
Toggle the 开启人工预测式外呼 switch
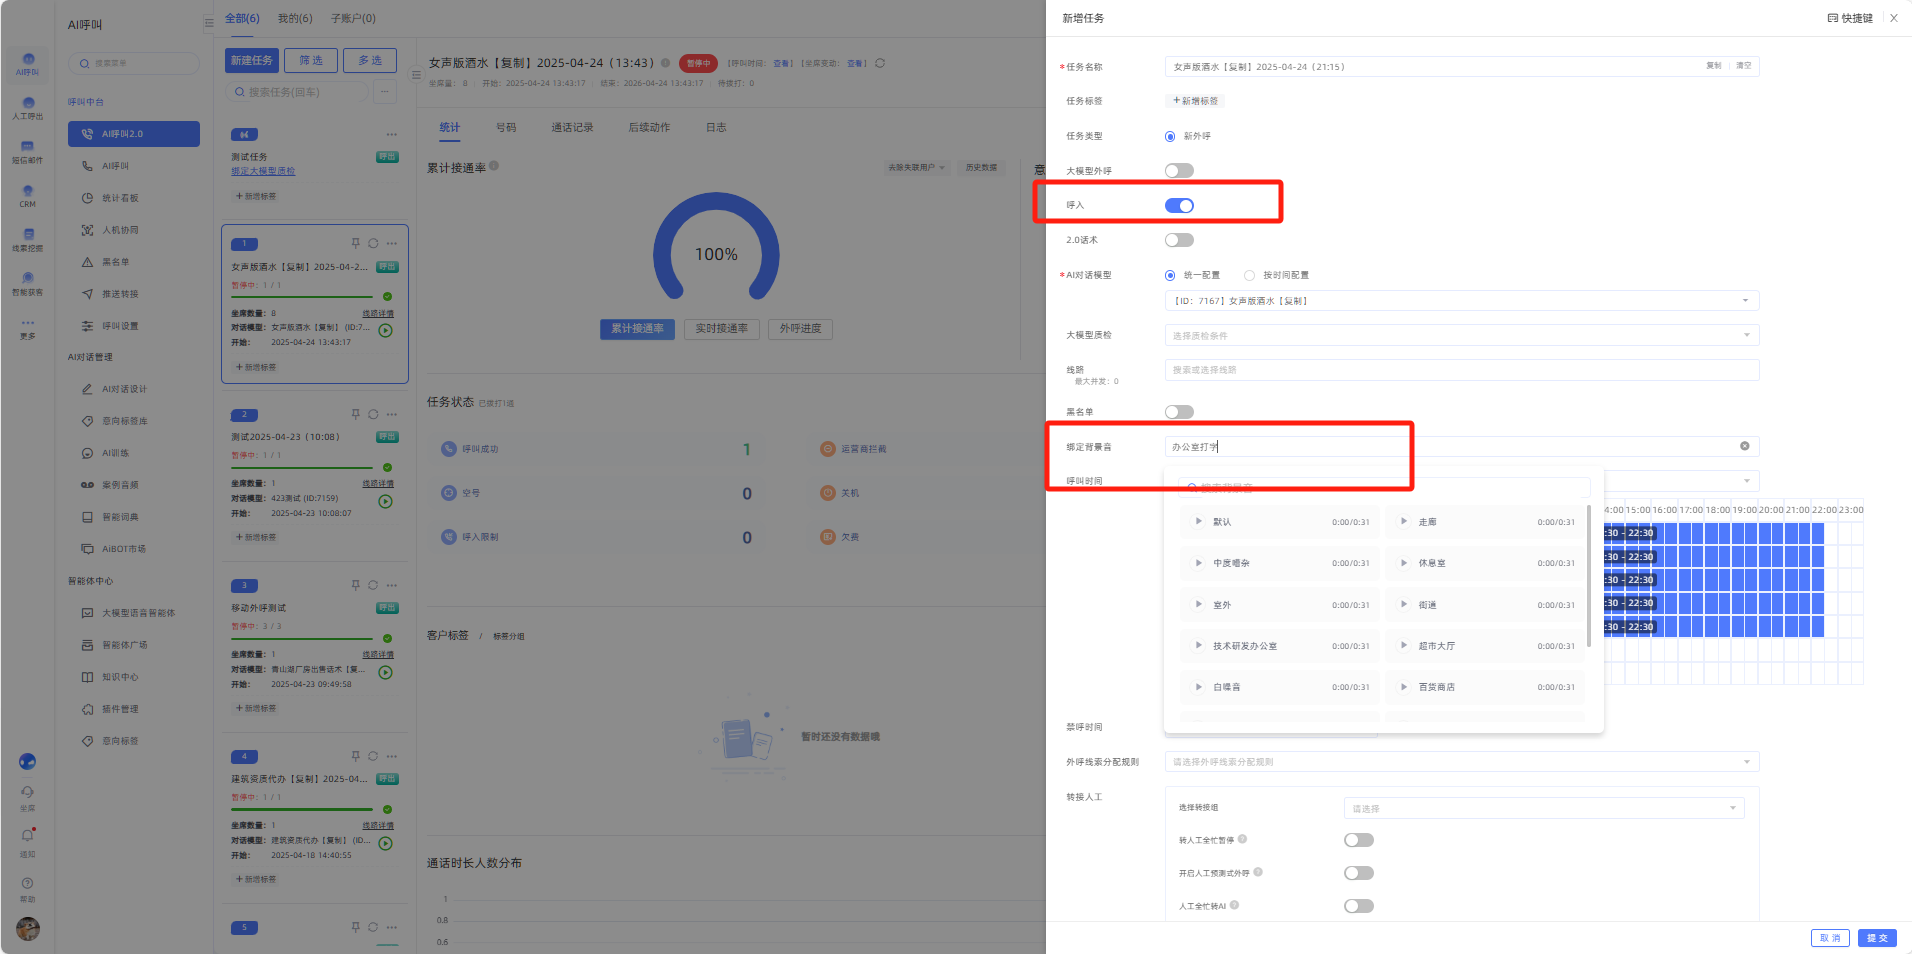coord(1359,873)
